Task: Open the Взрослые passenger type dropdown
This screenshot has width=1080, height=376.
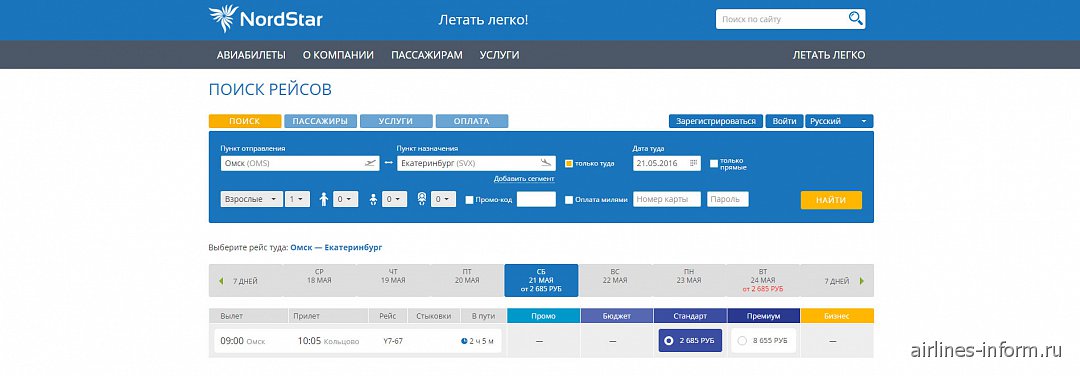Action: pos(252,199)
